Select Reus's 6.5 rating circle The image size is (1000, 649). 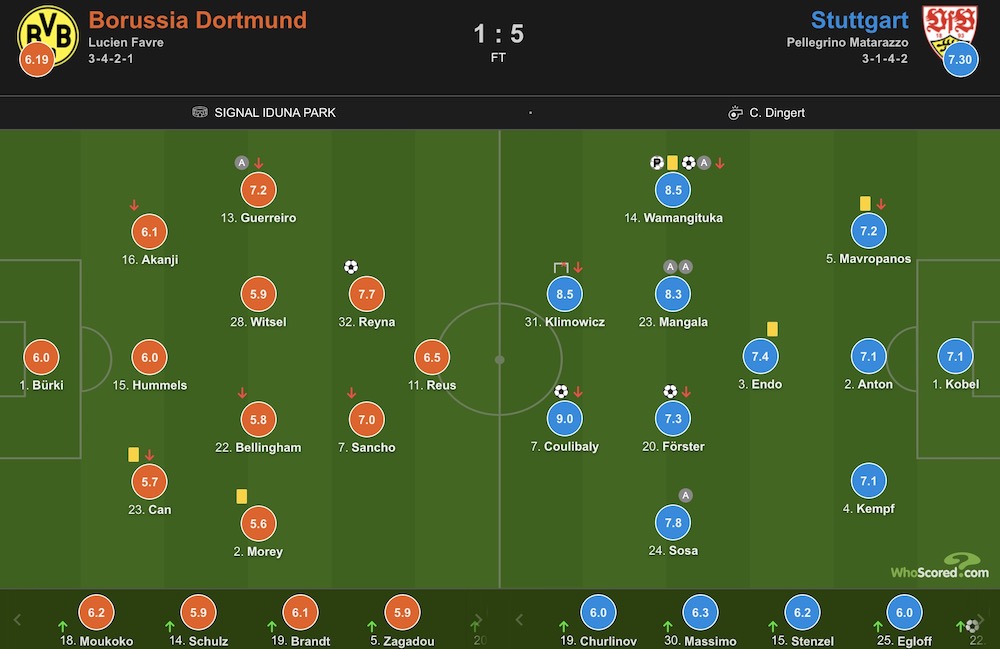[x=432, y=358]
